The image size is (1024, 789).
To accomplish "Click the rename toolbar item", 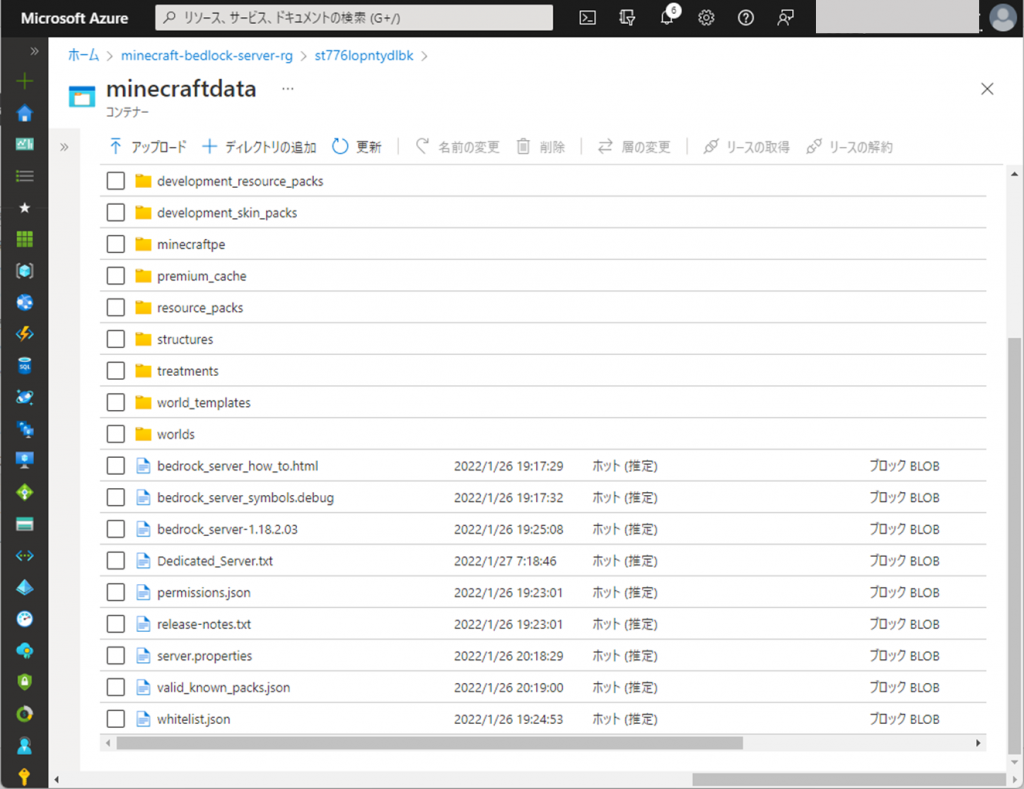I will pyautogui.click(x=458, y=146).
